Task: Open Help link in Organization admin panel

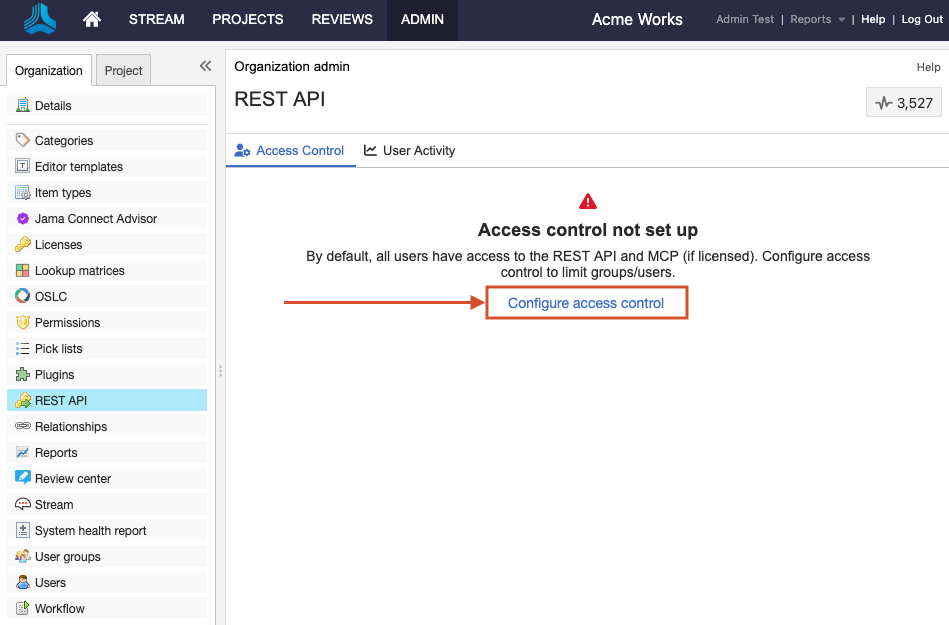Action: coord(928,67)
